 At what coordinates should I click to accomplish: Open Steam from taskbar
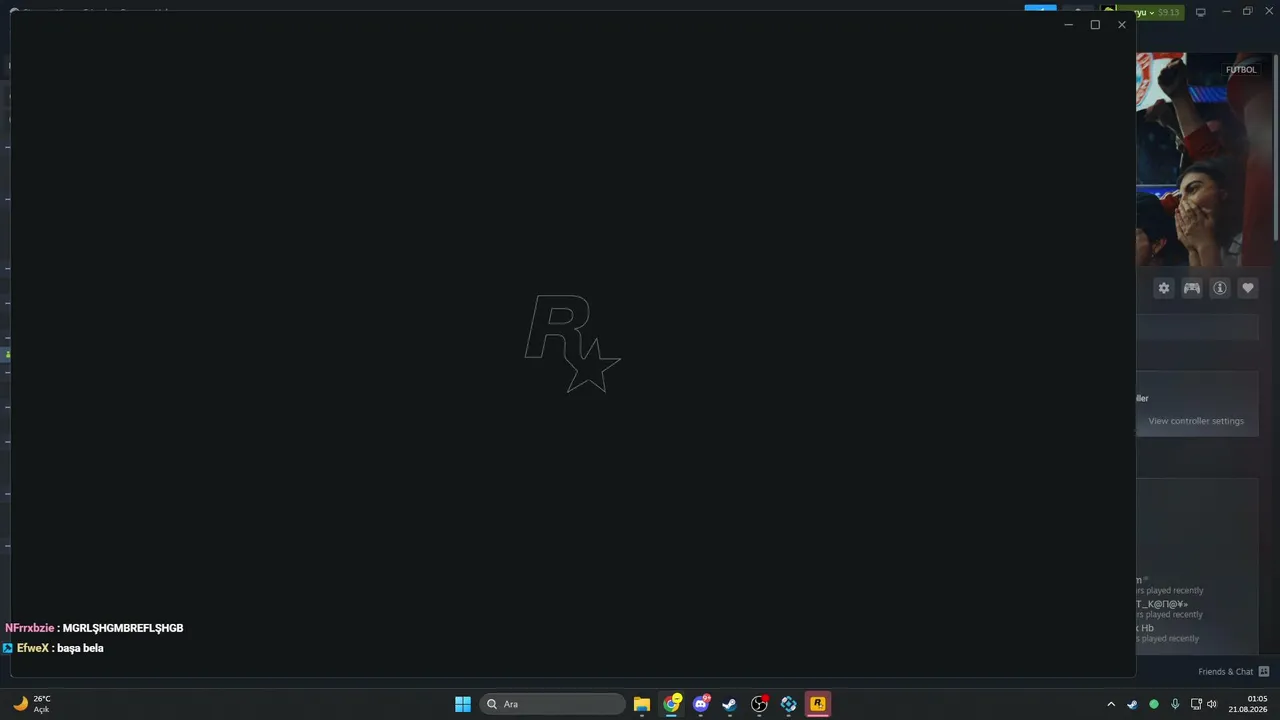pyautogui.click(x=730, y=704)
